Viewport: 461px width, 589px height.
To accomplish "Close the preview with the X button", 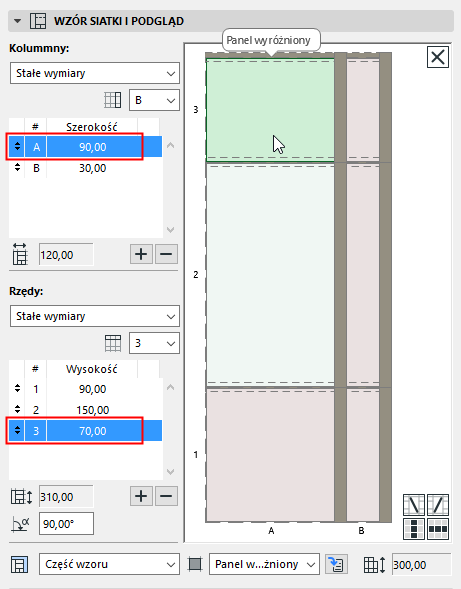I will [x=438, y=57].
